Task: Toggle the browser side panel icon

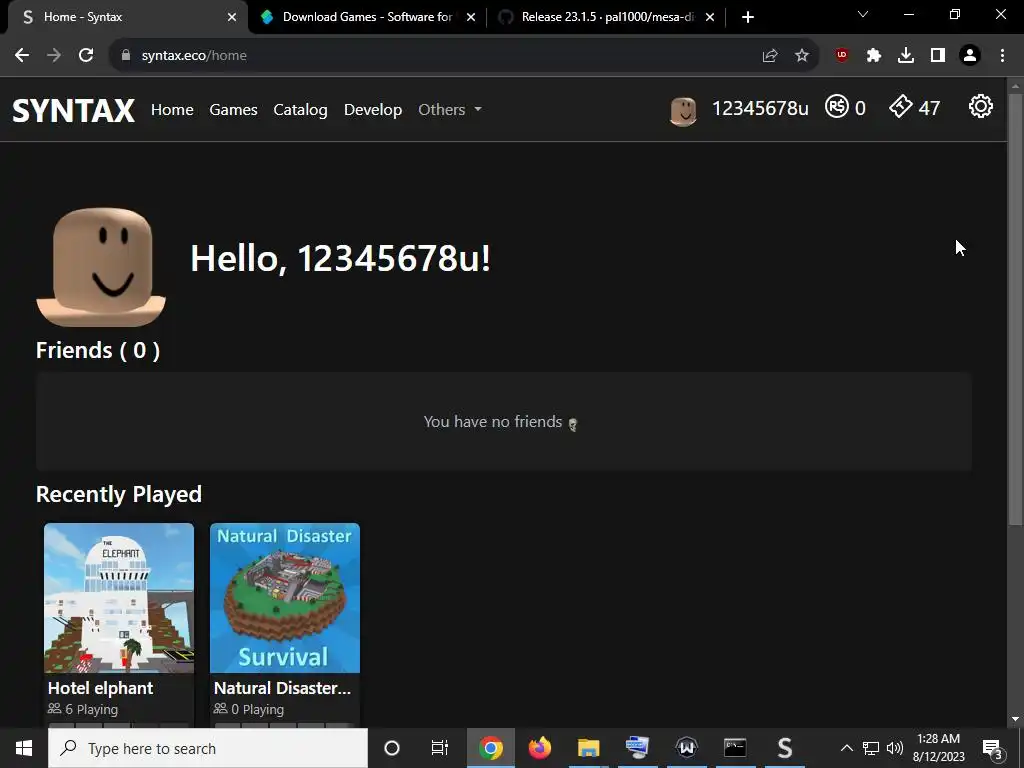Action: coord(938,56)
